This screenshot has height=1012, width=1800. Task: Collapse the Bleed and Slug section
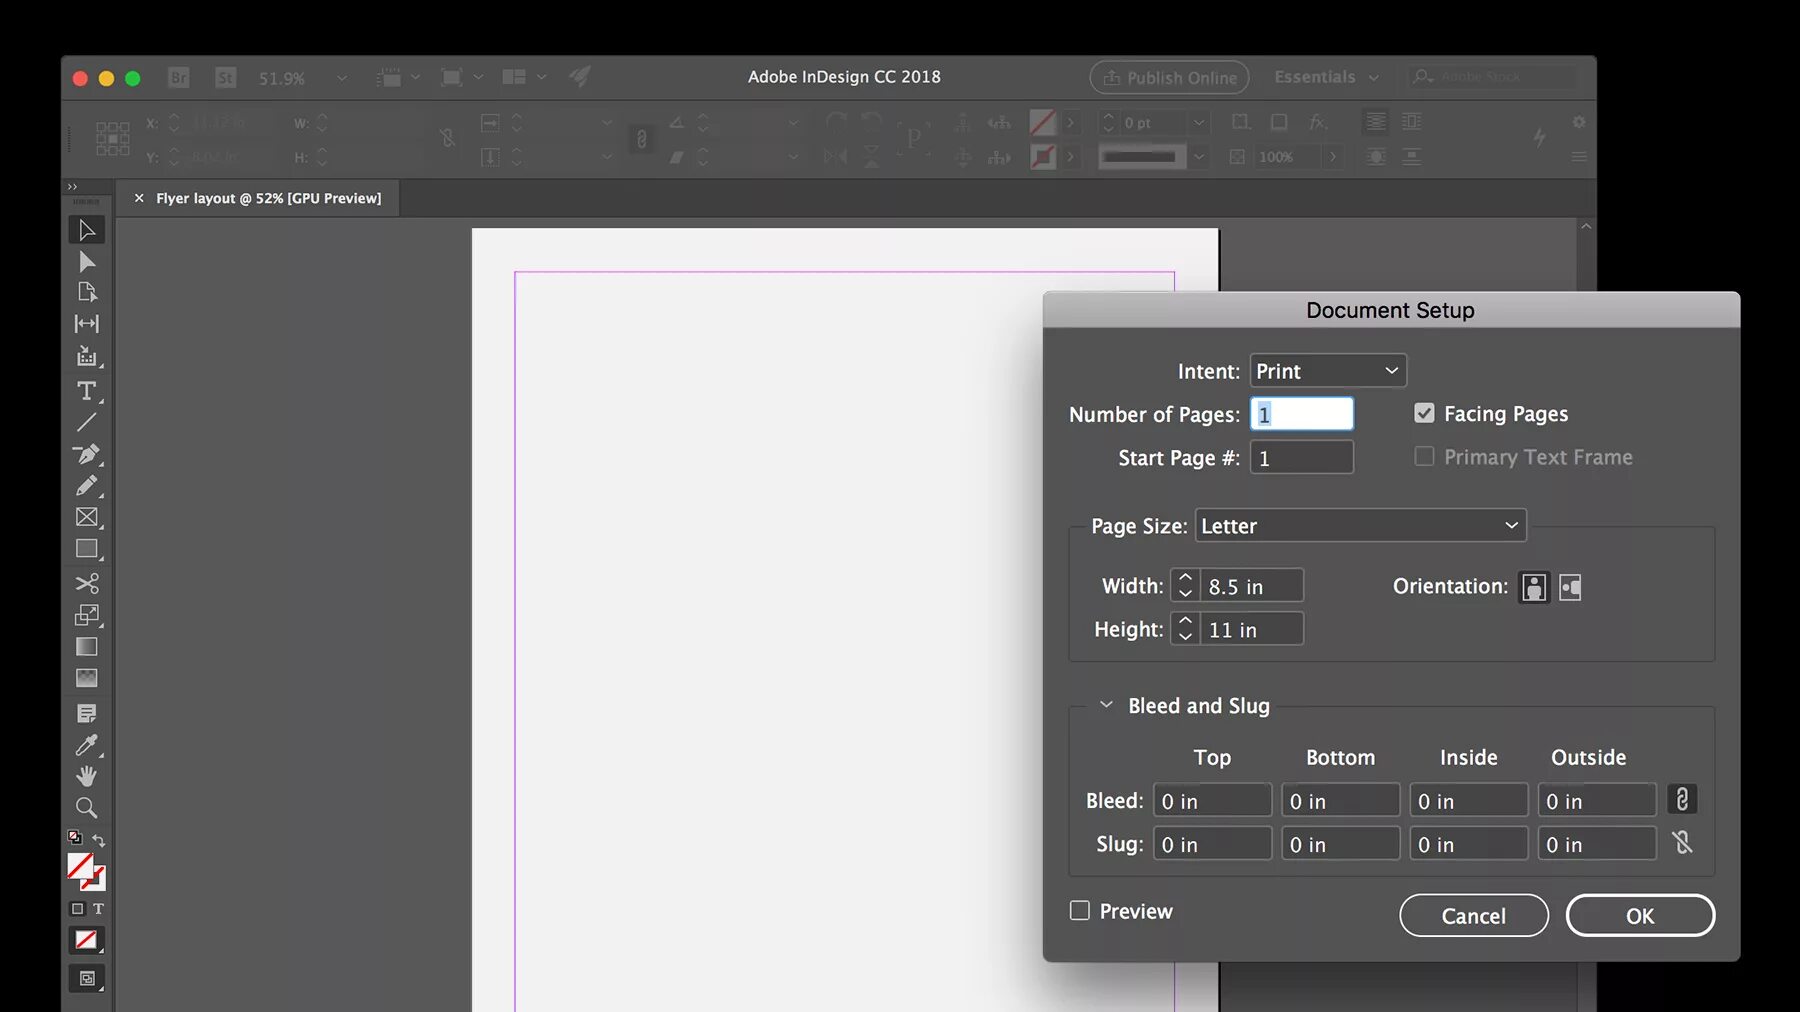coord(1106,705)
